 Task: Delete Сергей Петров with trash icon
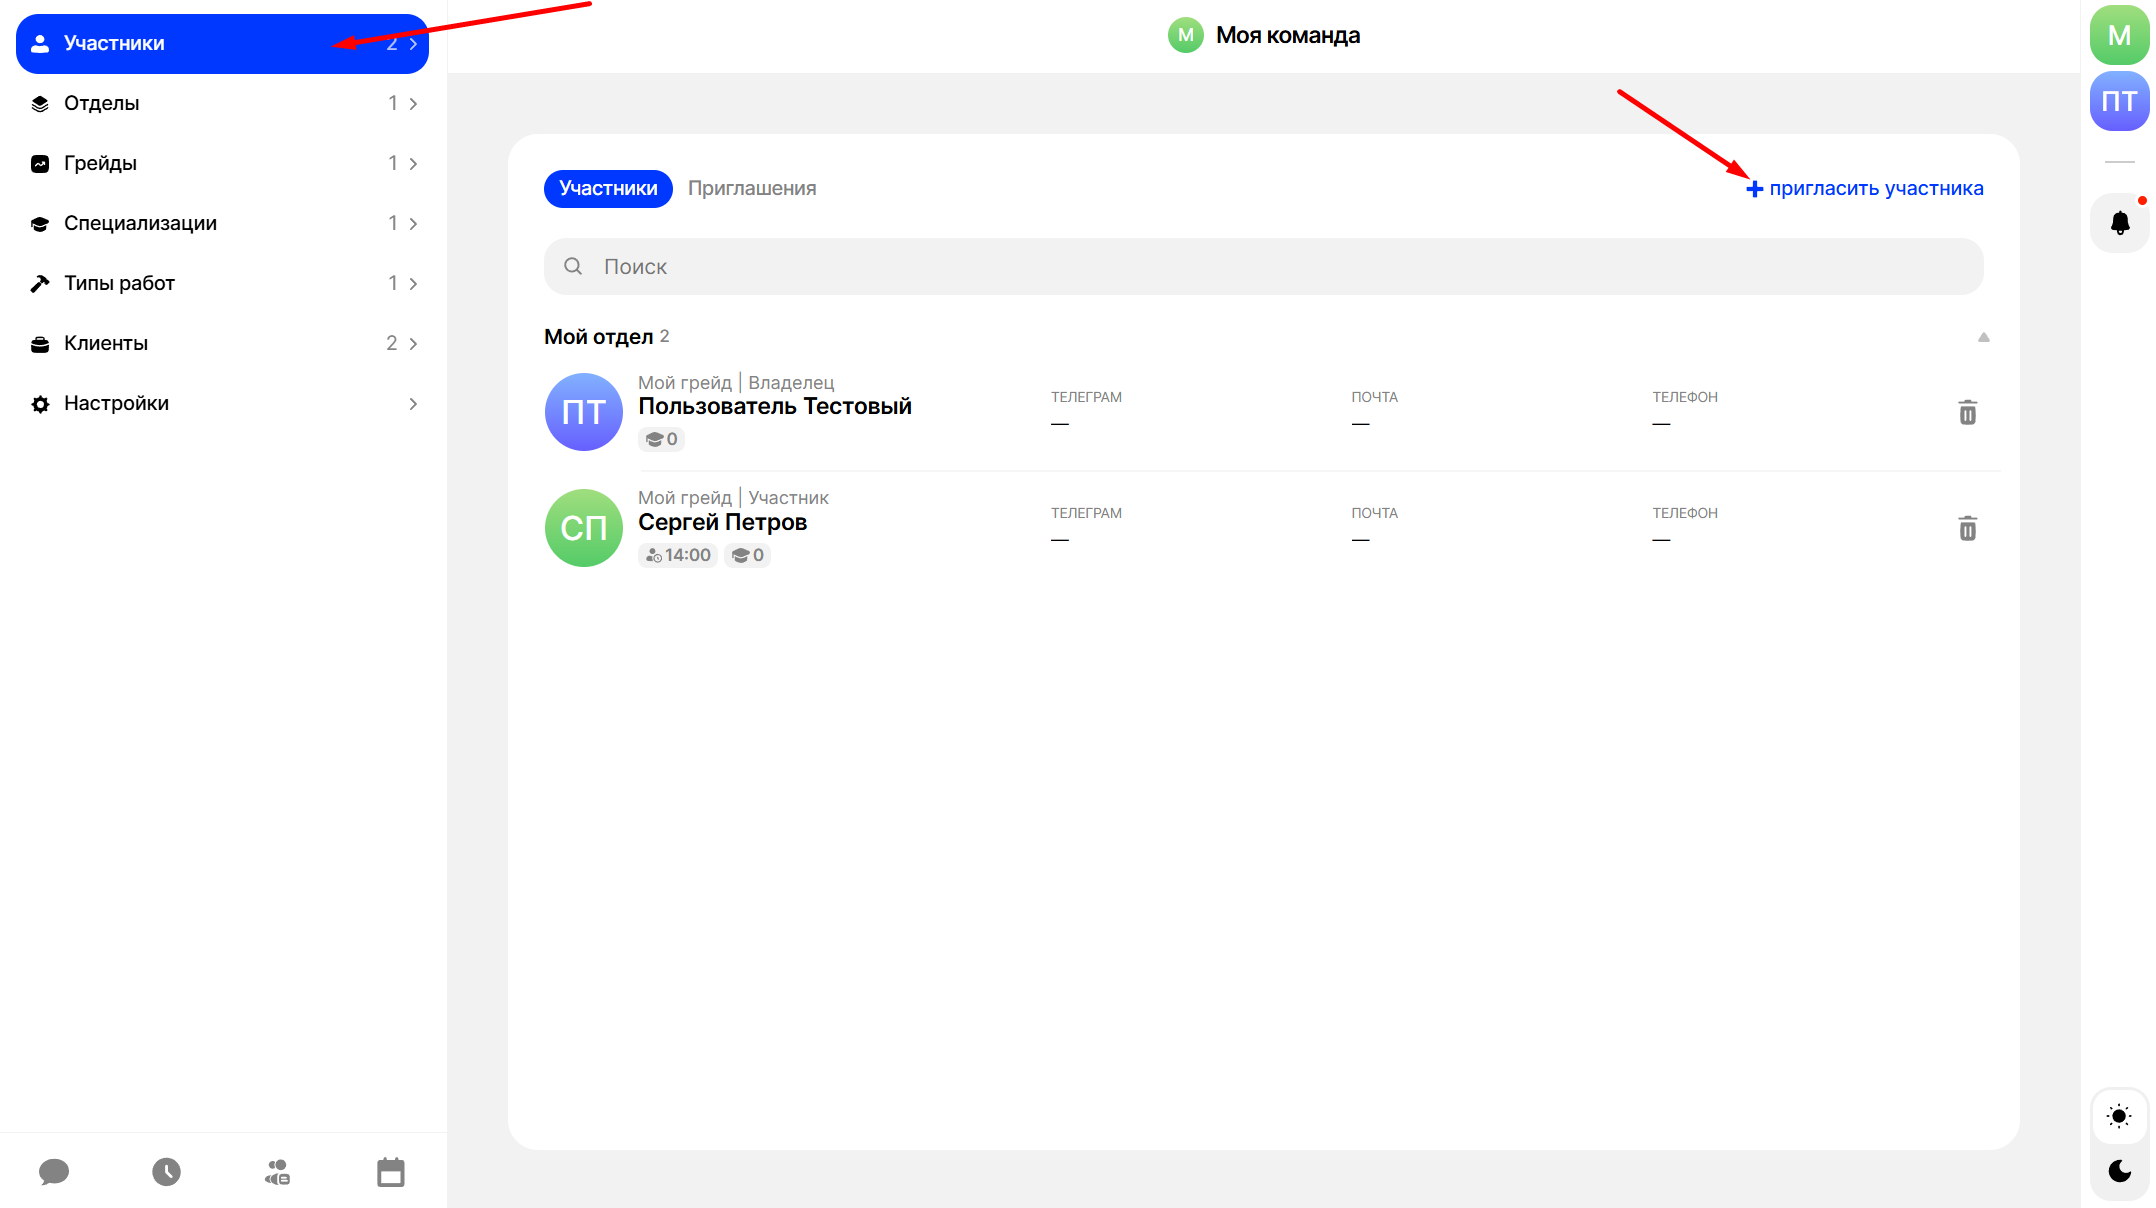[1967, 528]
